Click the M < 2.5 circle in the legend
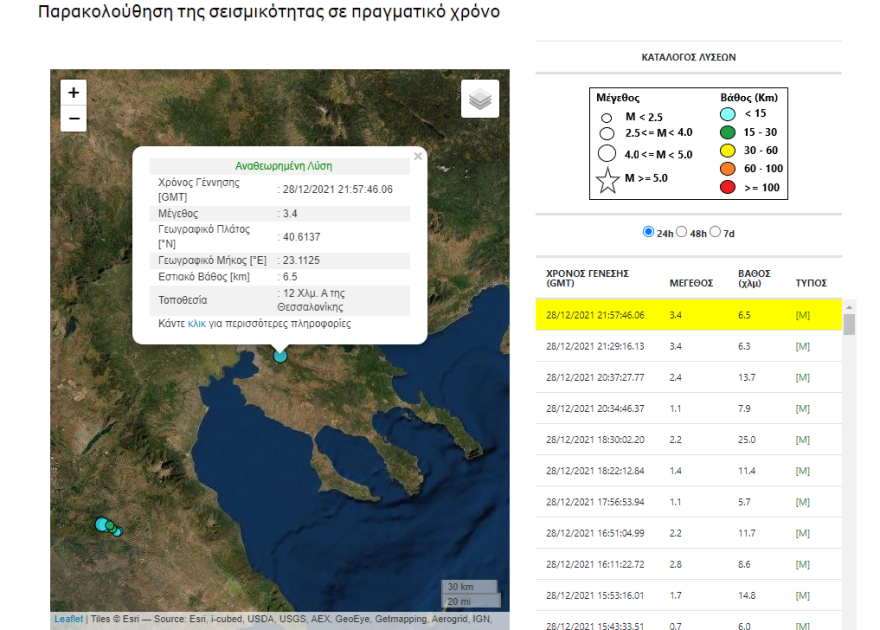 tap(607, 118)
